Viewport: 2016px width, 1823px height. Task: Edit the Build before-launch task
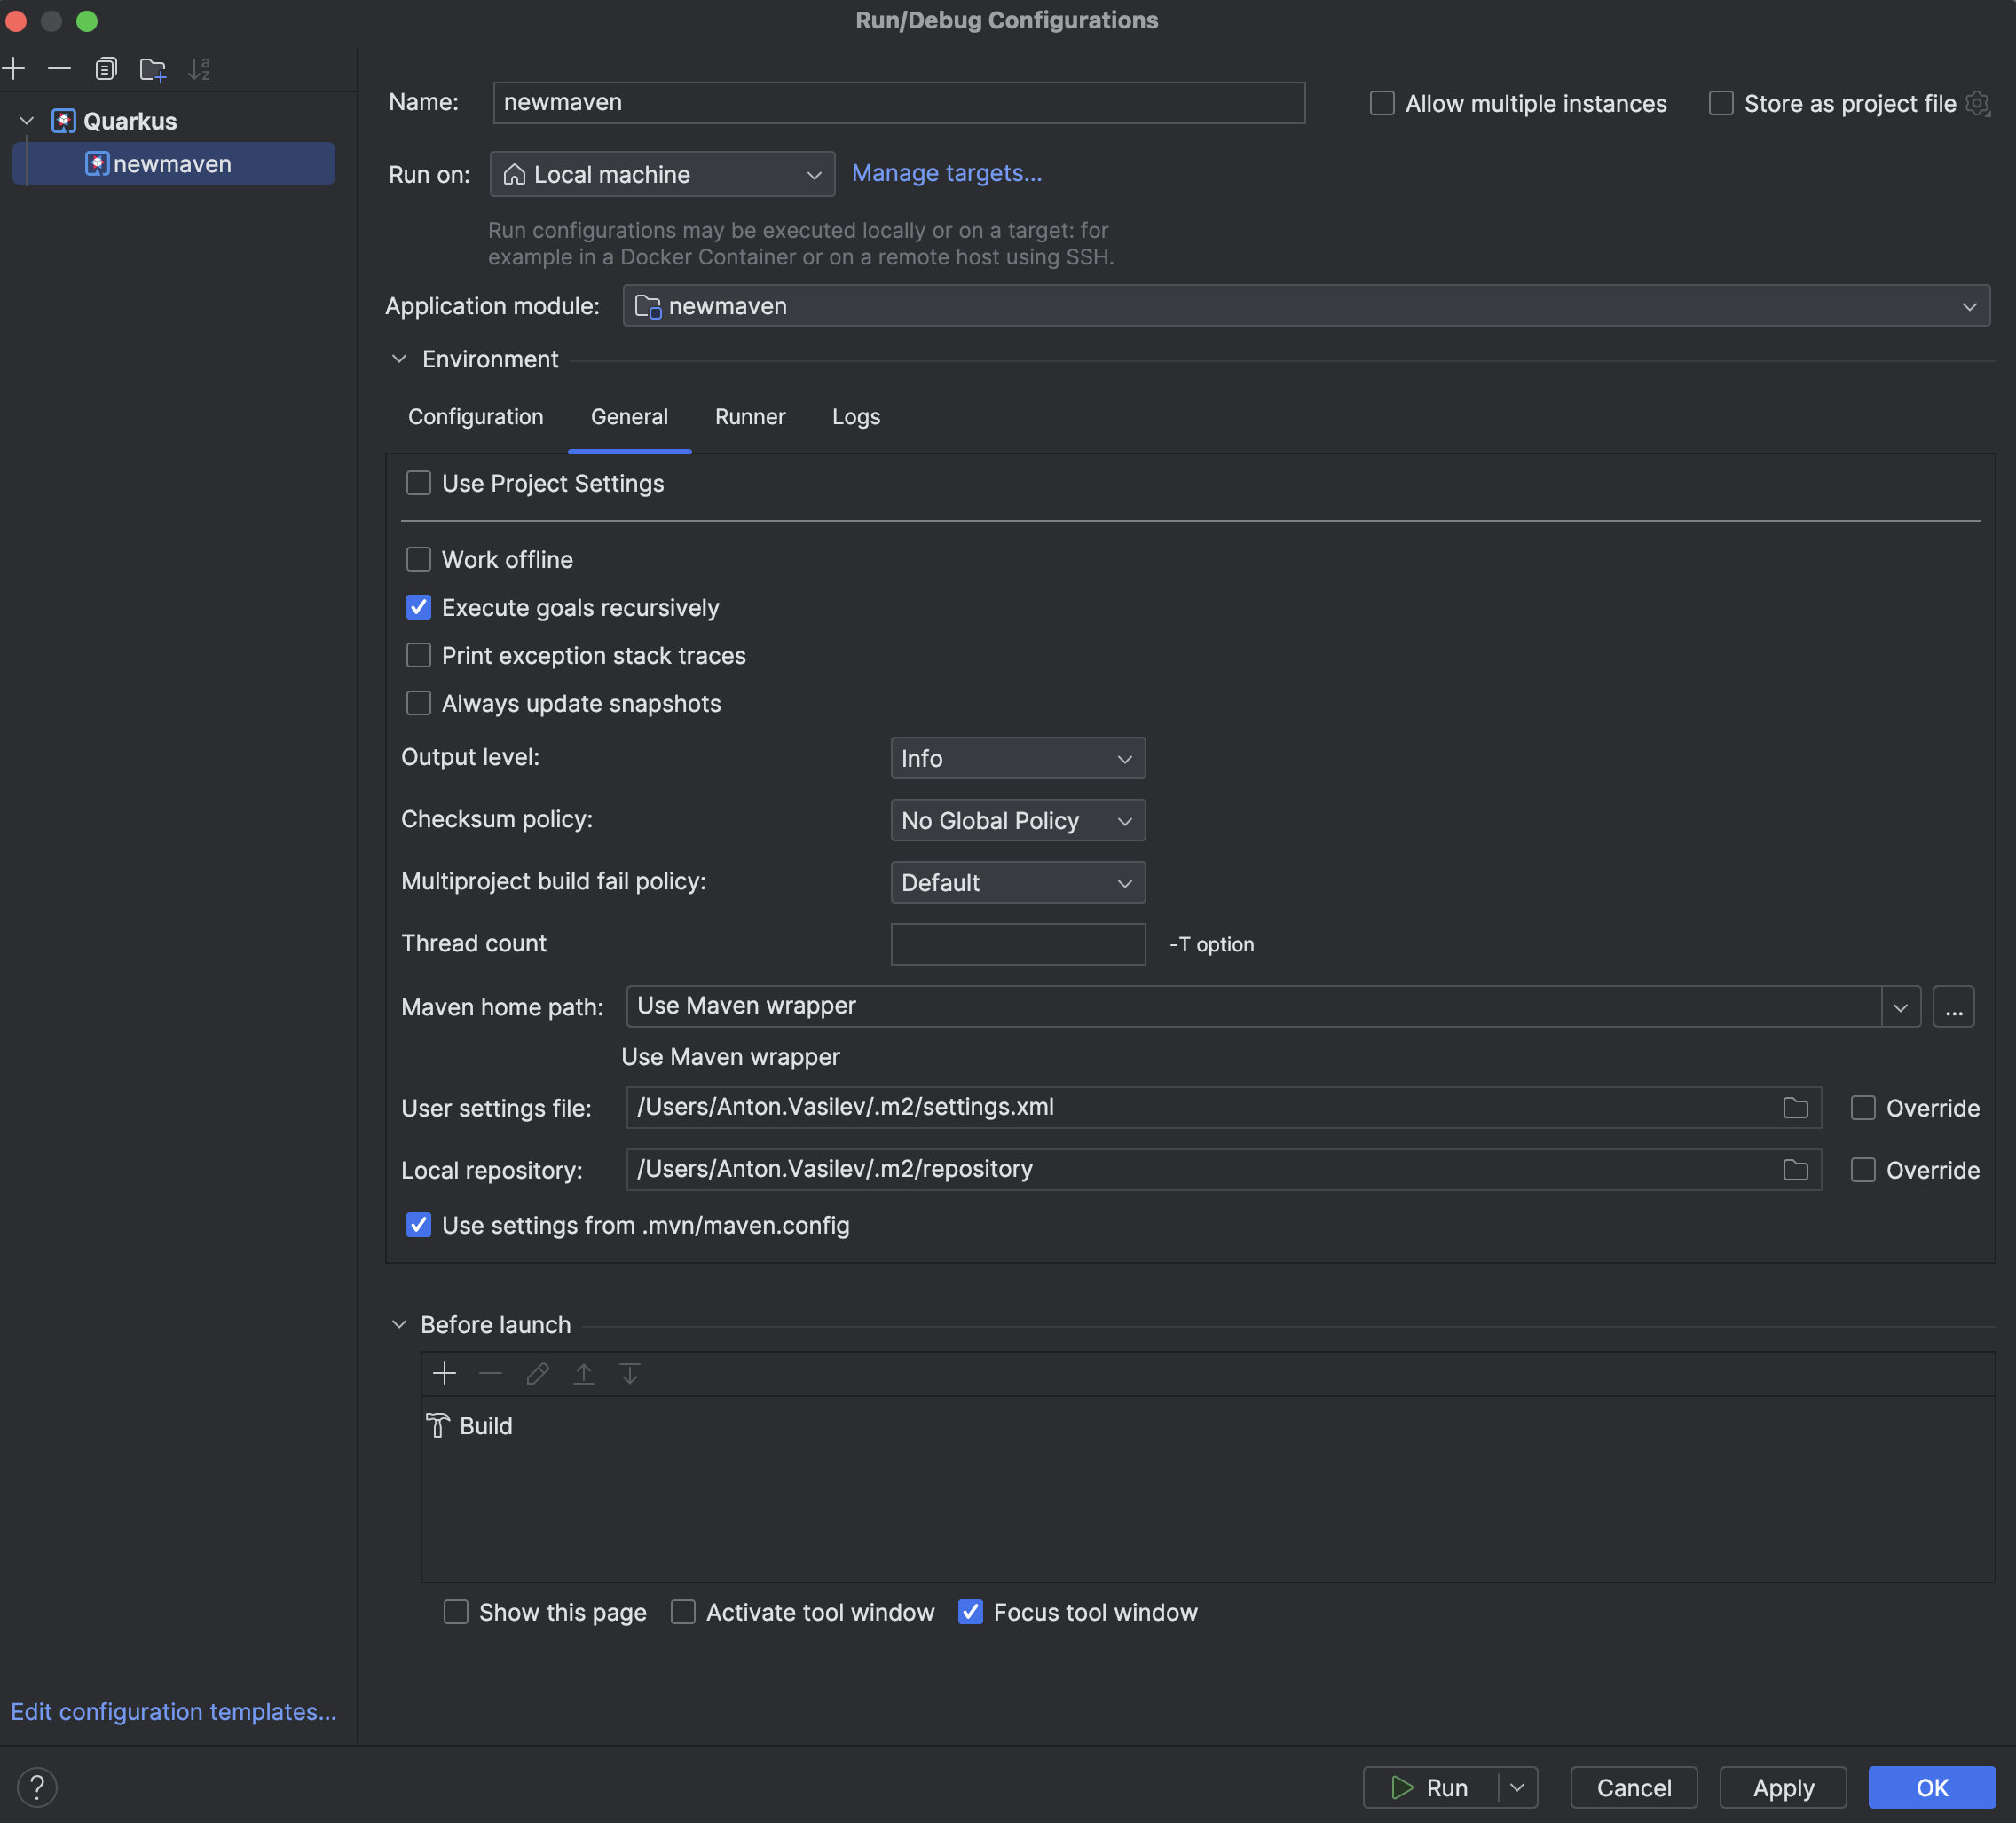coord(537,1373)
